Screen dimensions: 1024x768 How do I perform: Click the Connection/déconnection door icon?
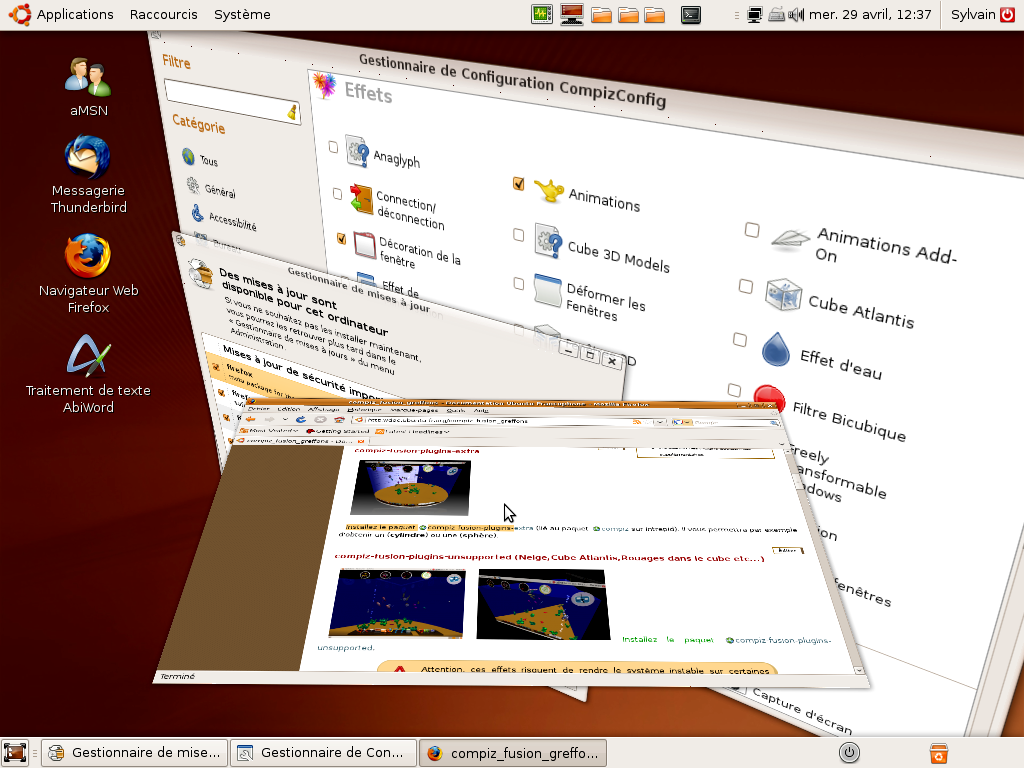pos(361,199)
